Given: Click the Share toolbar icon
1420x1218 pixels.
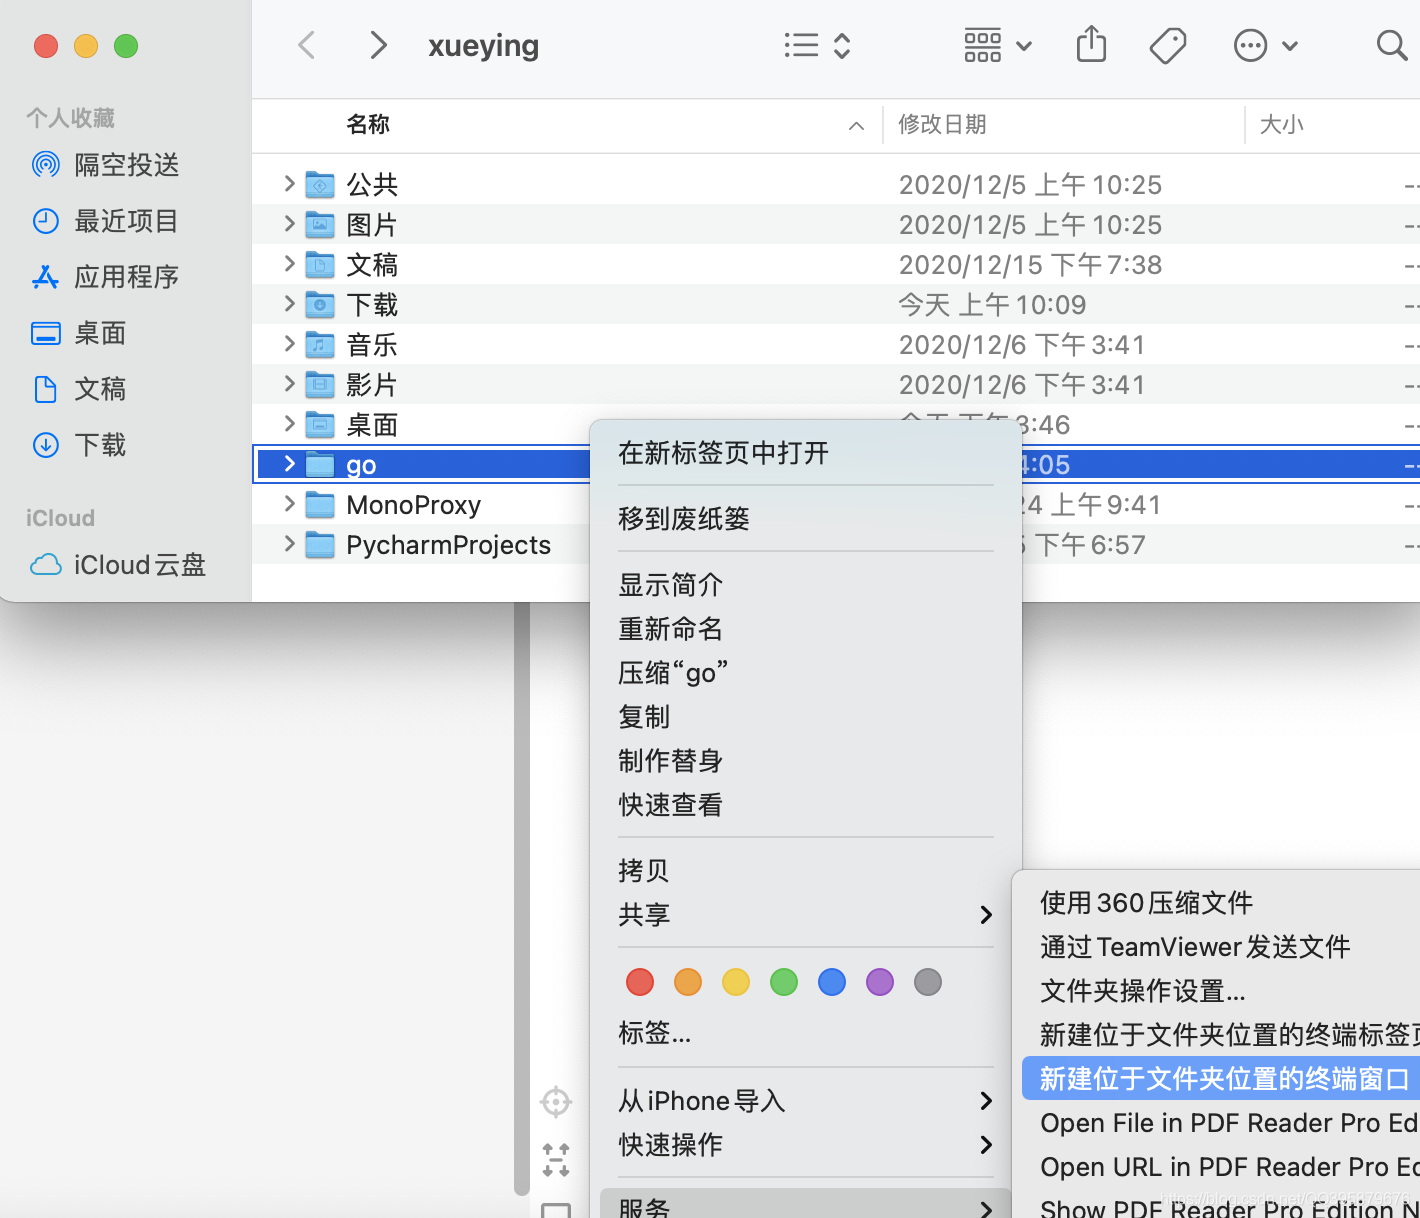Looking at the screenshot, I should click(x=1091, y=45).
